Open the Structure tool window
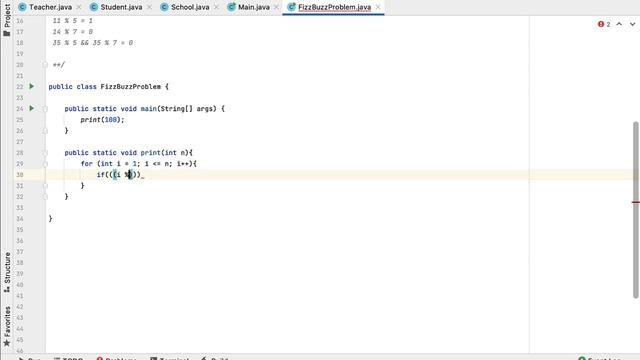Screen dimensions: 640x360 click(7, 272)
